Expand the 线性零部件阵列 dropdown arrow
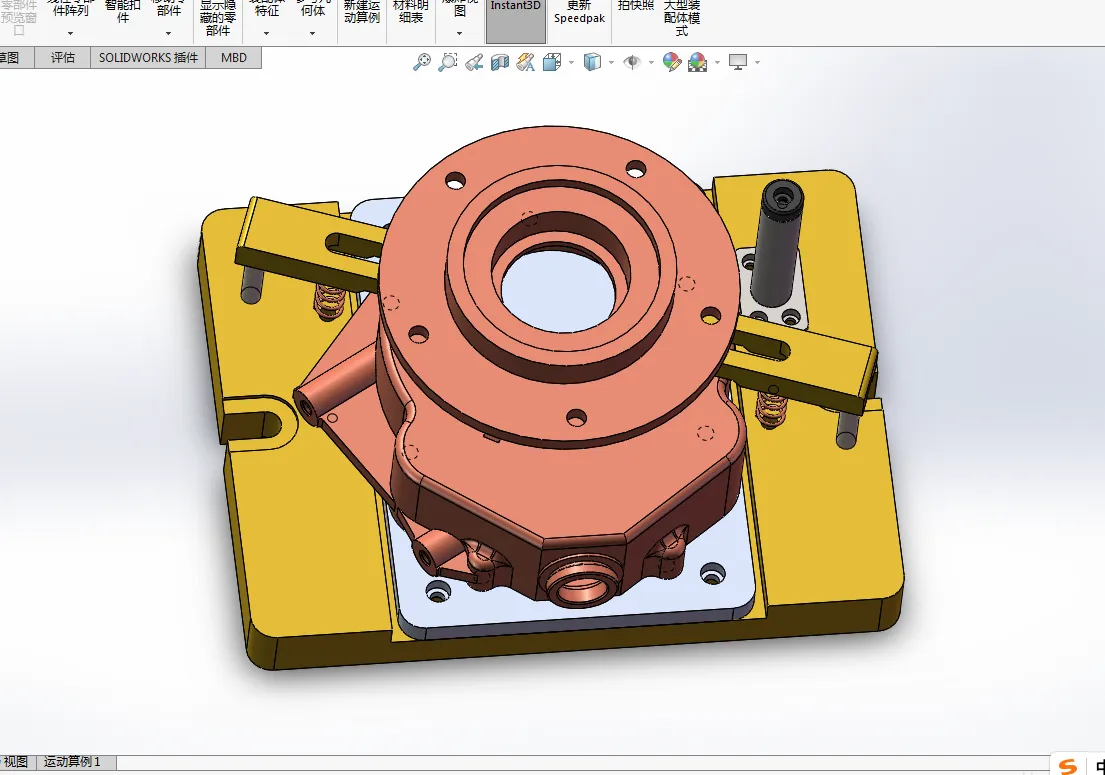 pos(70,33)
